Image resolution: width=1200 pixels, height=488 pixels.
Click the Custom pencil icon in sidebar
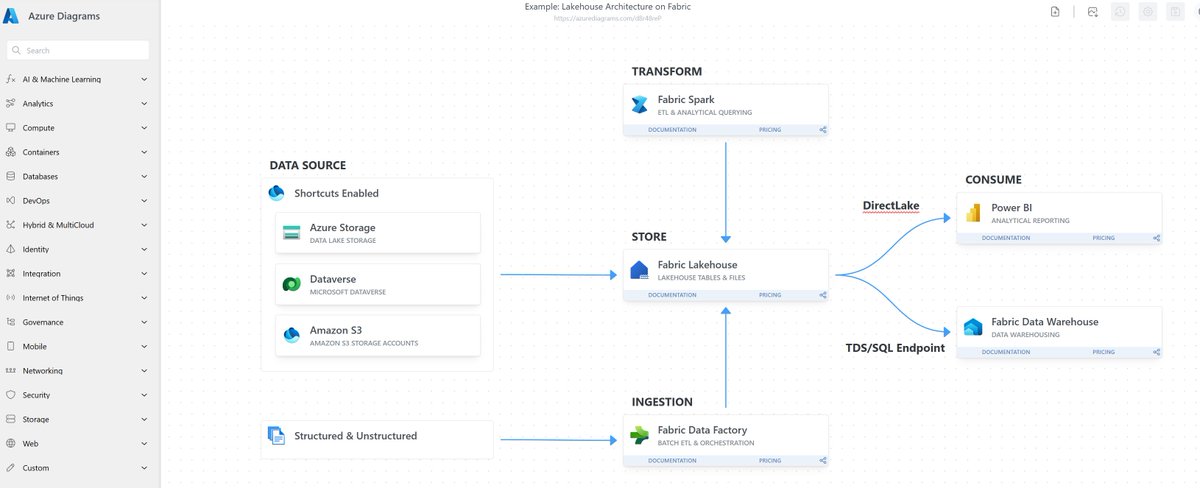click(x=11, y=467)
